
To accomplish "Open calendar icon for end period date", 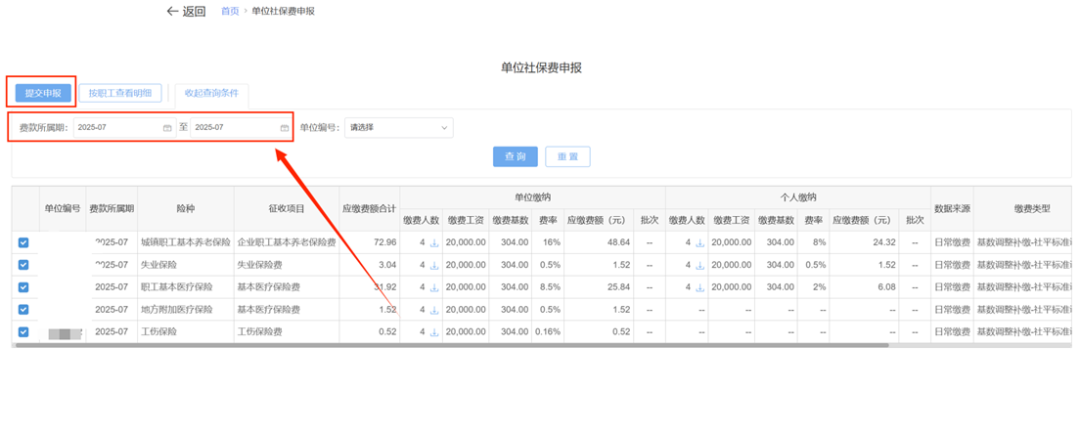I will (x=284, y=128).
